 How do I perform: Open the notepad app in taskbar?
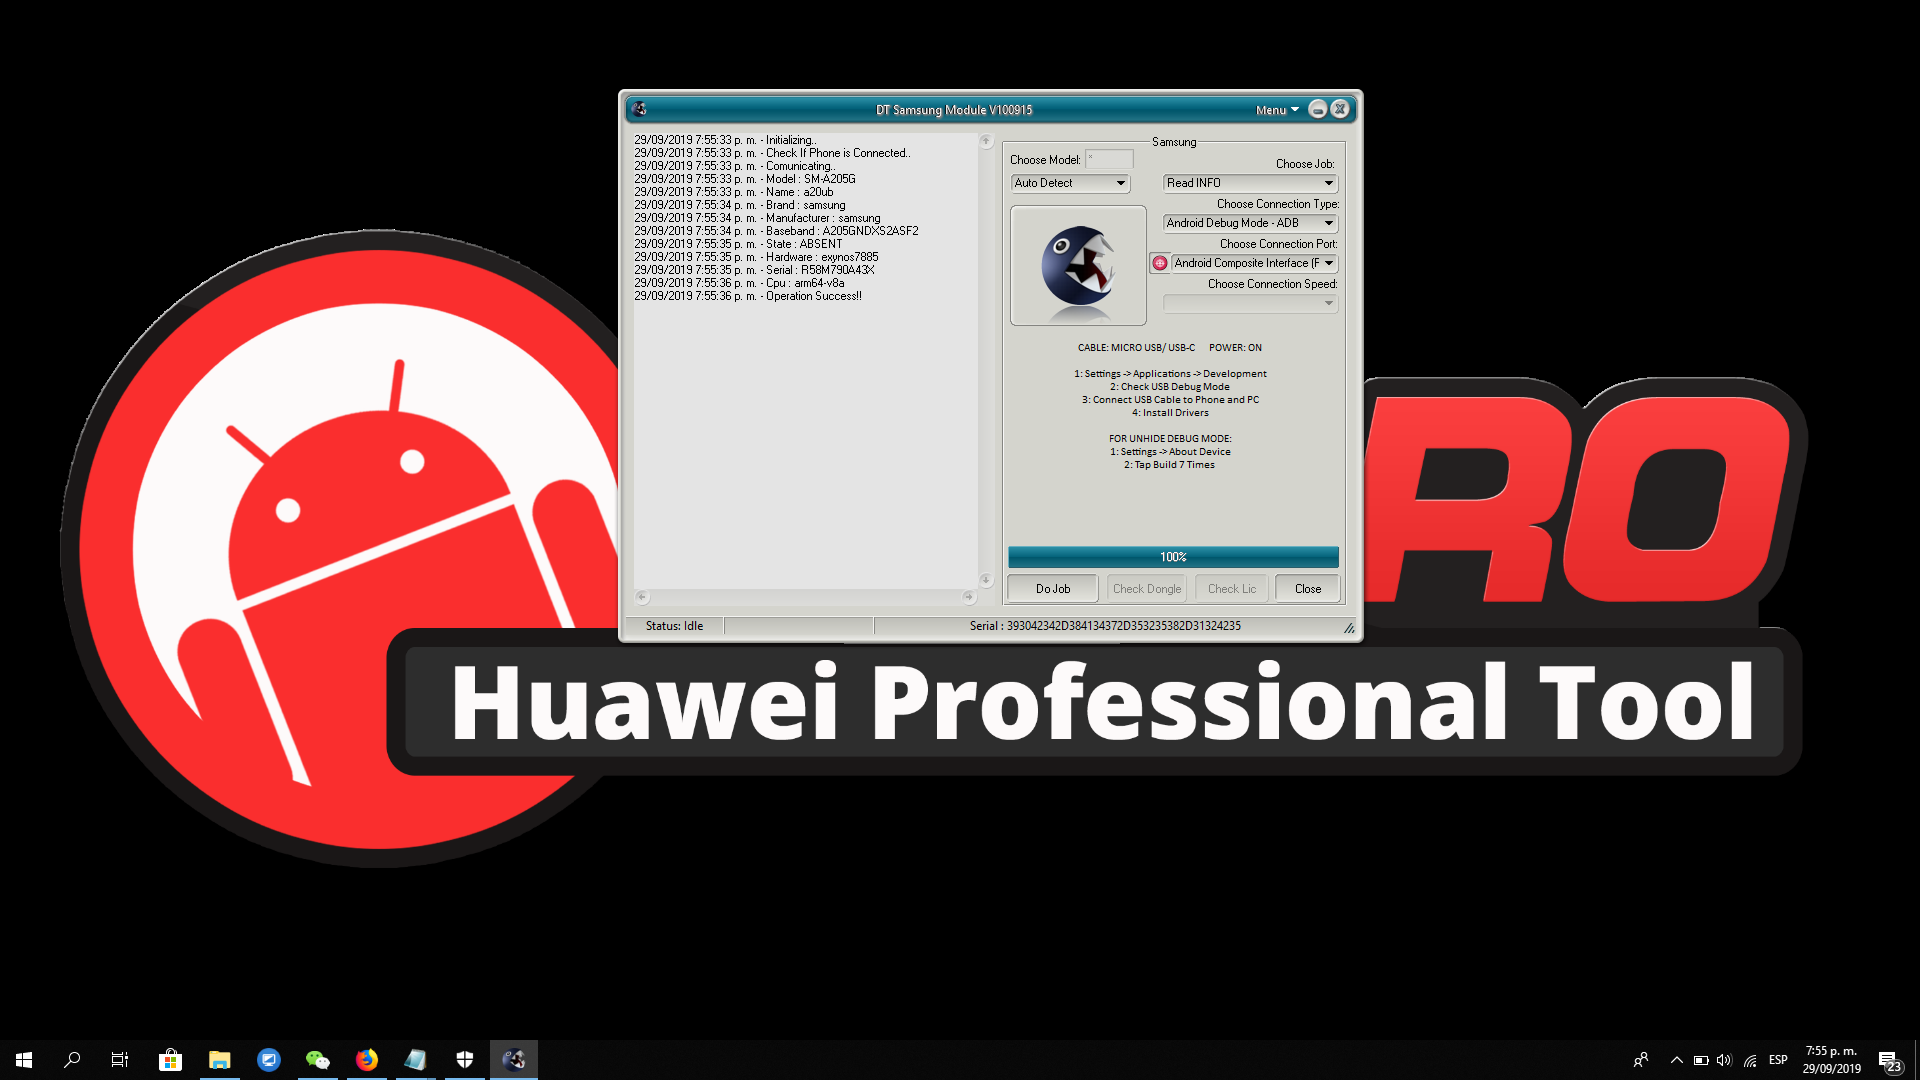coord(416,1060)
